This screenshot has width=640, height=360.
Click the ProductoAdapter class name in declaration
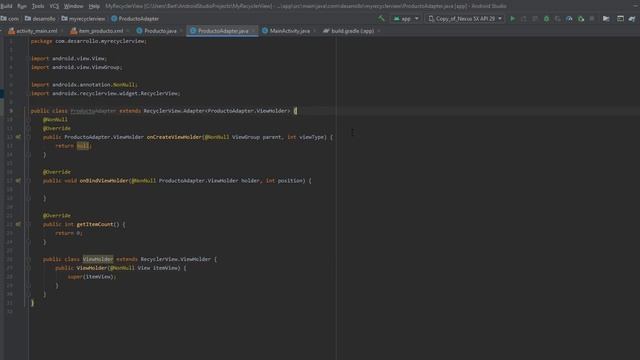point(93,111)
